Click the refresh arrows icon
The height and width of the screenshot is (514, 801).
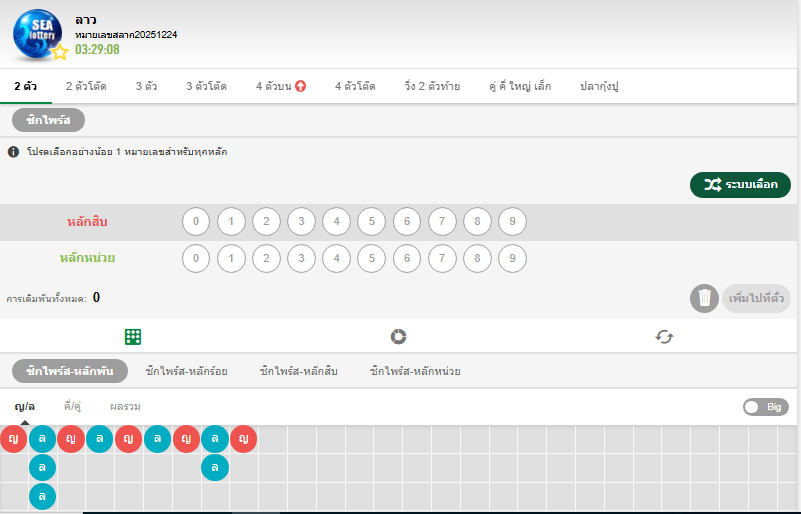[664, 337]
